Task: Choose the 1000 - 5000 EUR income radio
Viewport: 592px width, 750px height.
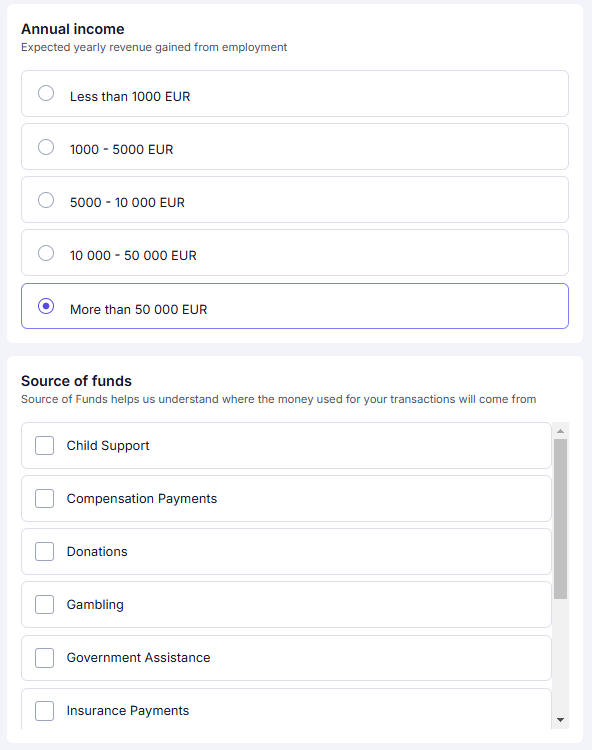Action: pos(46,147)
